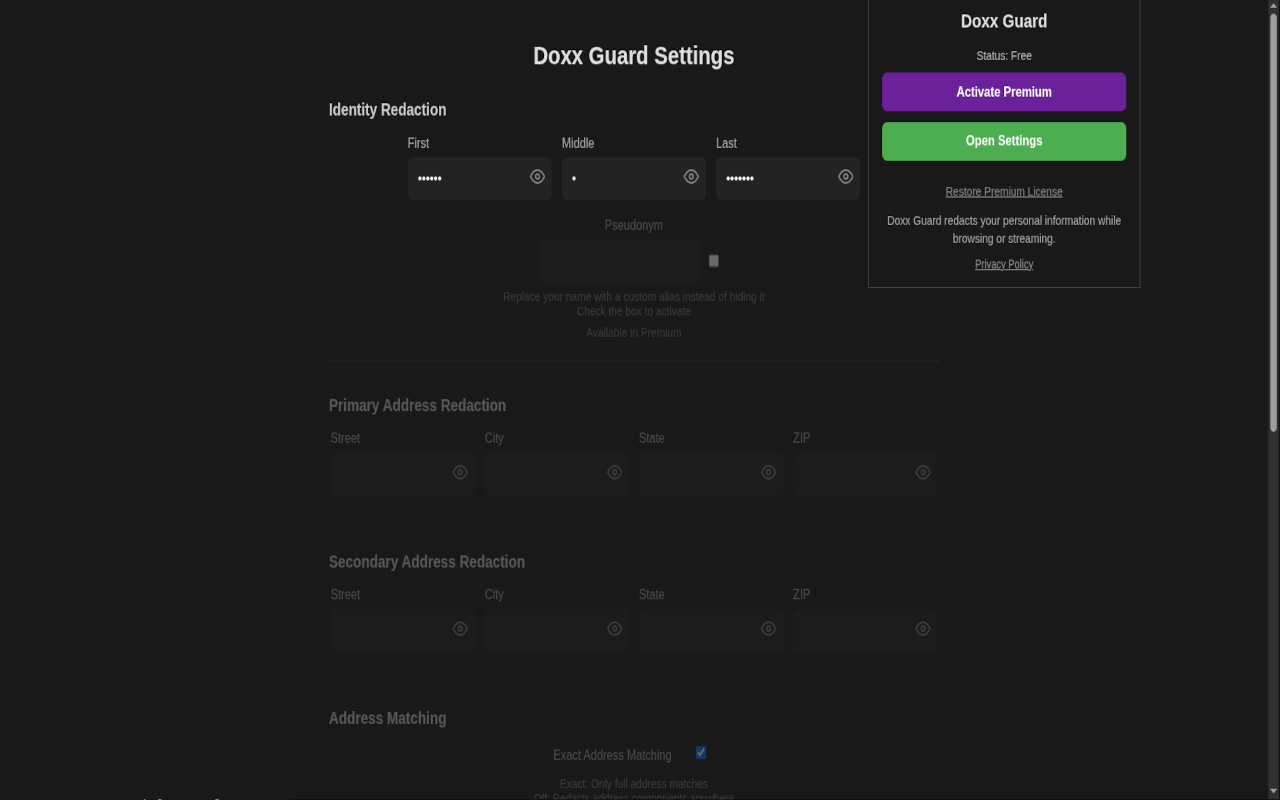Show Primary Address ZIP value
1280x800 pixels.
[922, 472]
